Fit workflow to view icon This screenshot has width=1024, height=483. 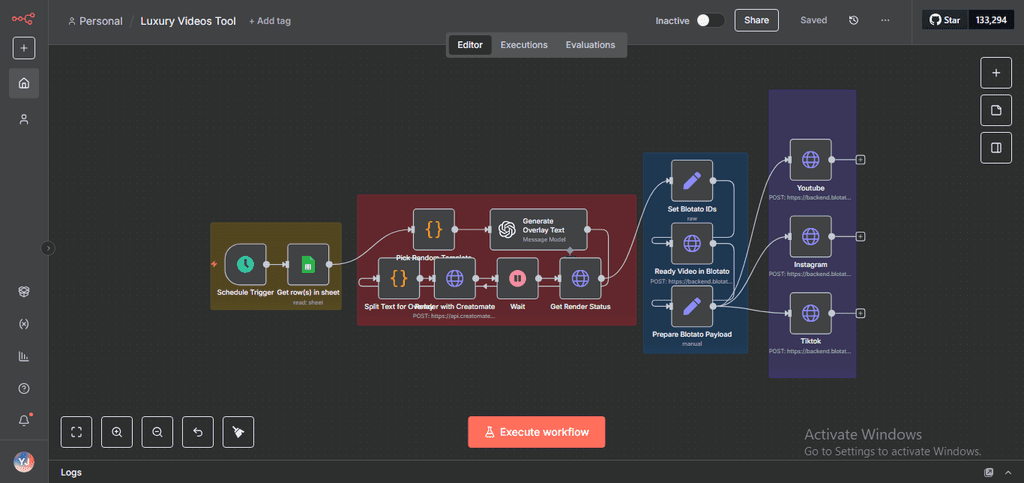click(76, 432)
